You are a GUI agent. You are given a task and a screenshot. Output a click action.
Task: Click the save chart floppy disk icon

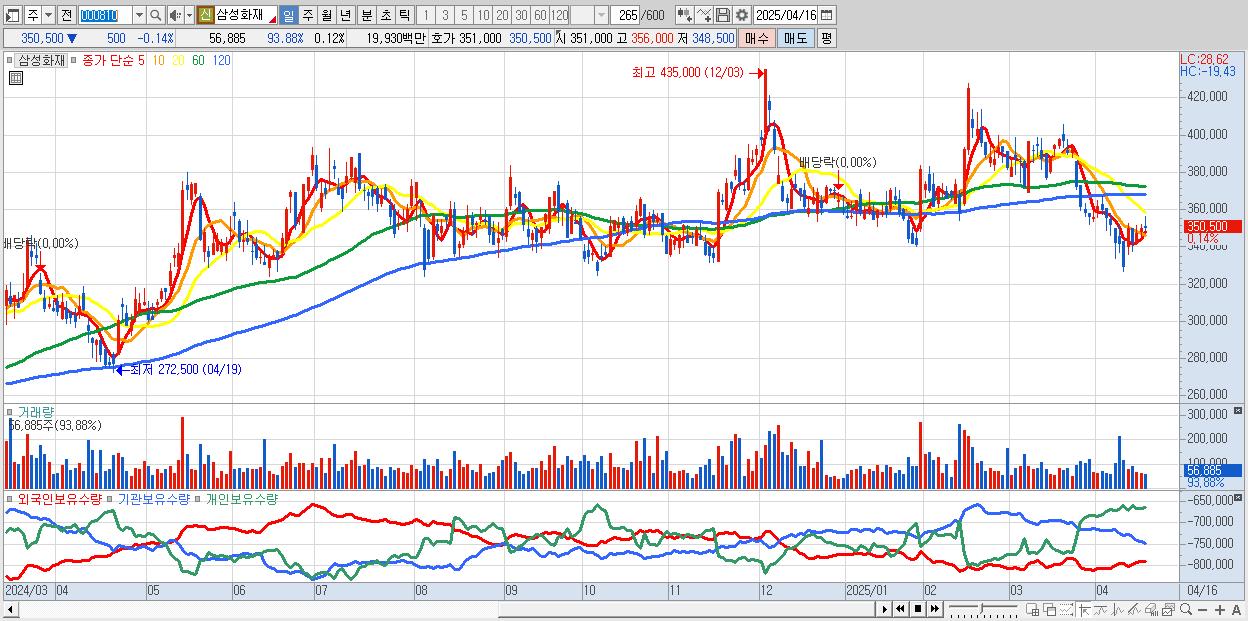[x=723, y=15]
